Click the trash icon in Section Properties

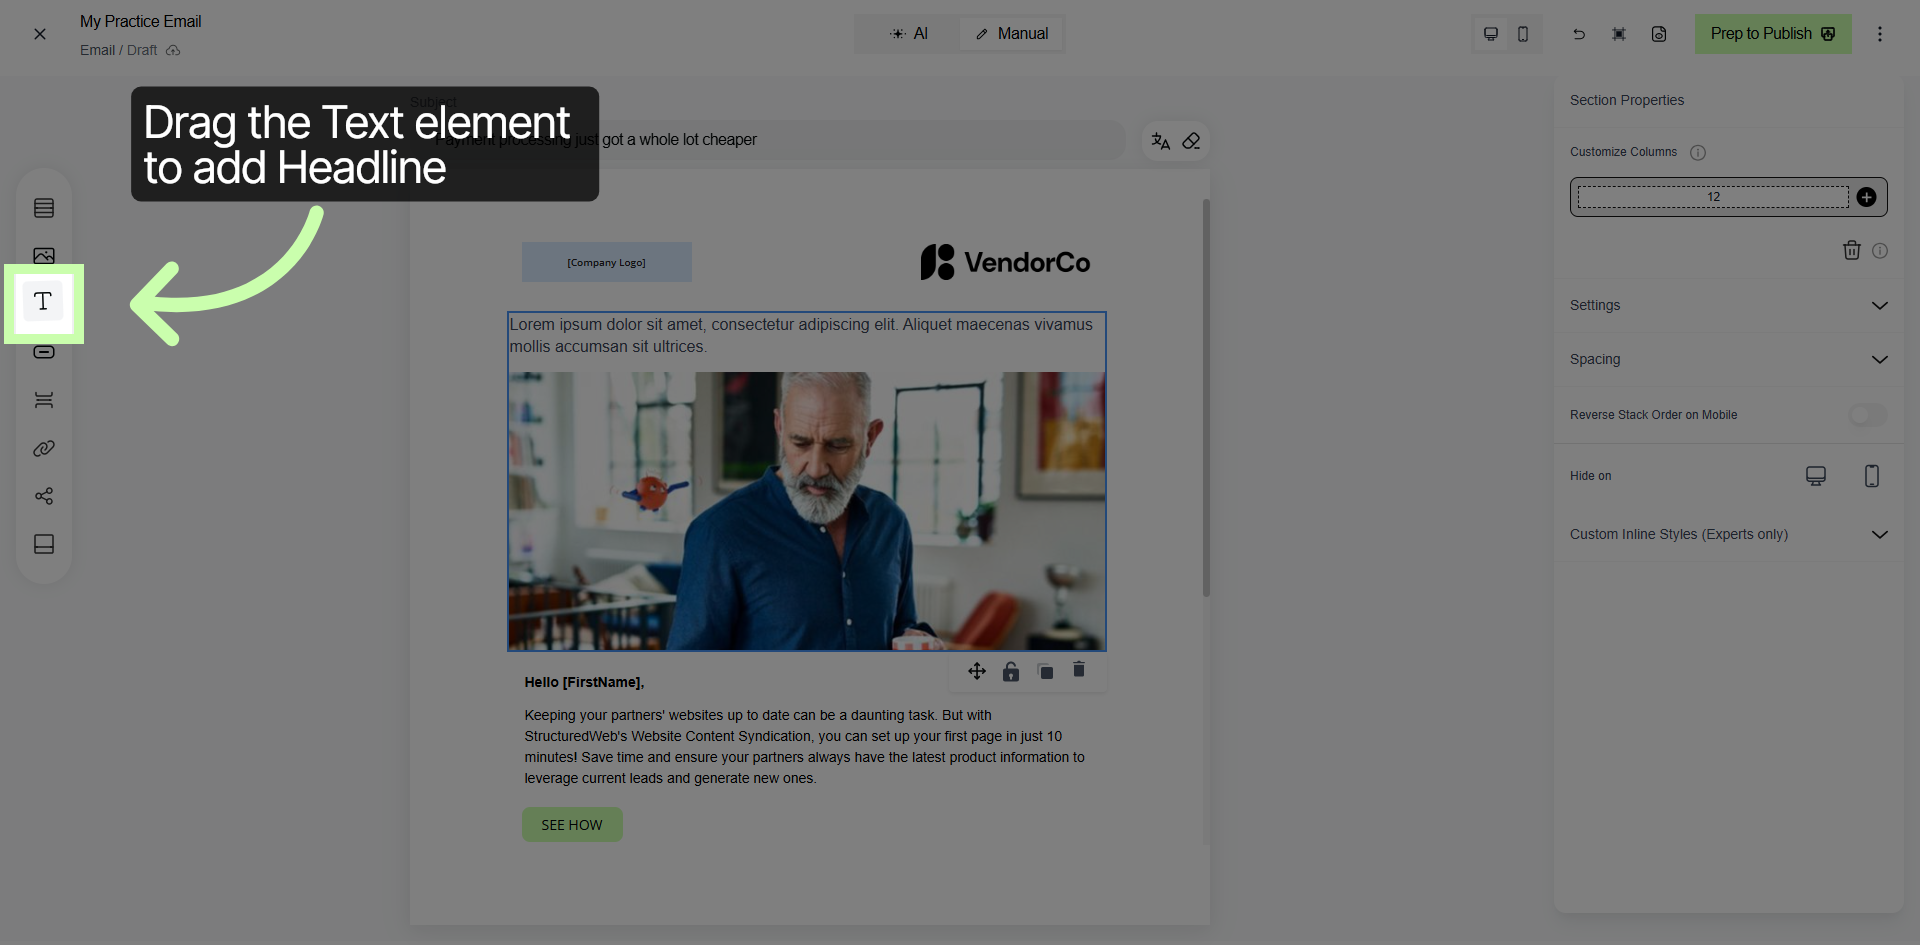point(1852,250)
